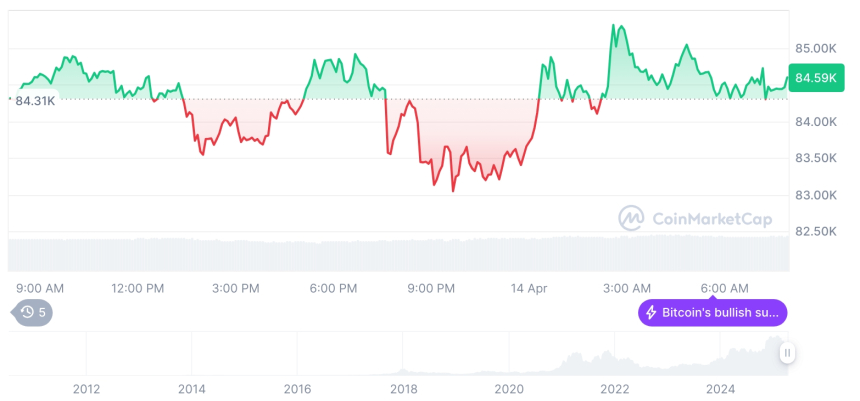860x401 pixels.
Task: Select 2018 on the historical range timeline
Action: [x=403, y=388]
